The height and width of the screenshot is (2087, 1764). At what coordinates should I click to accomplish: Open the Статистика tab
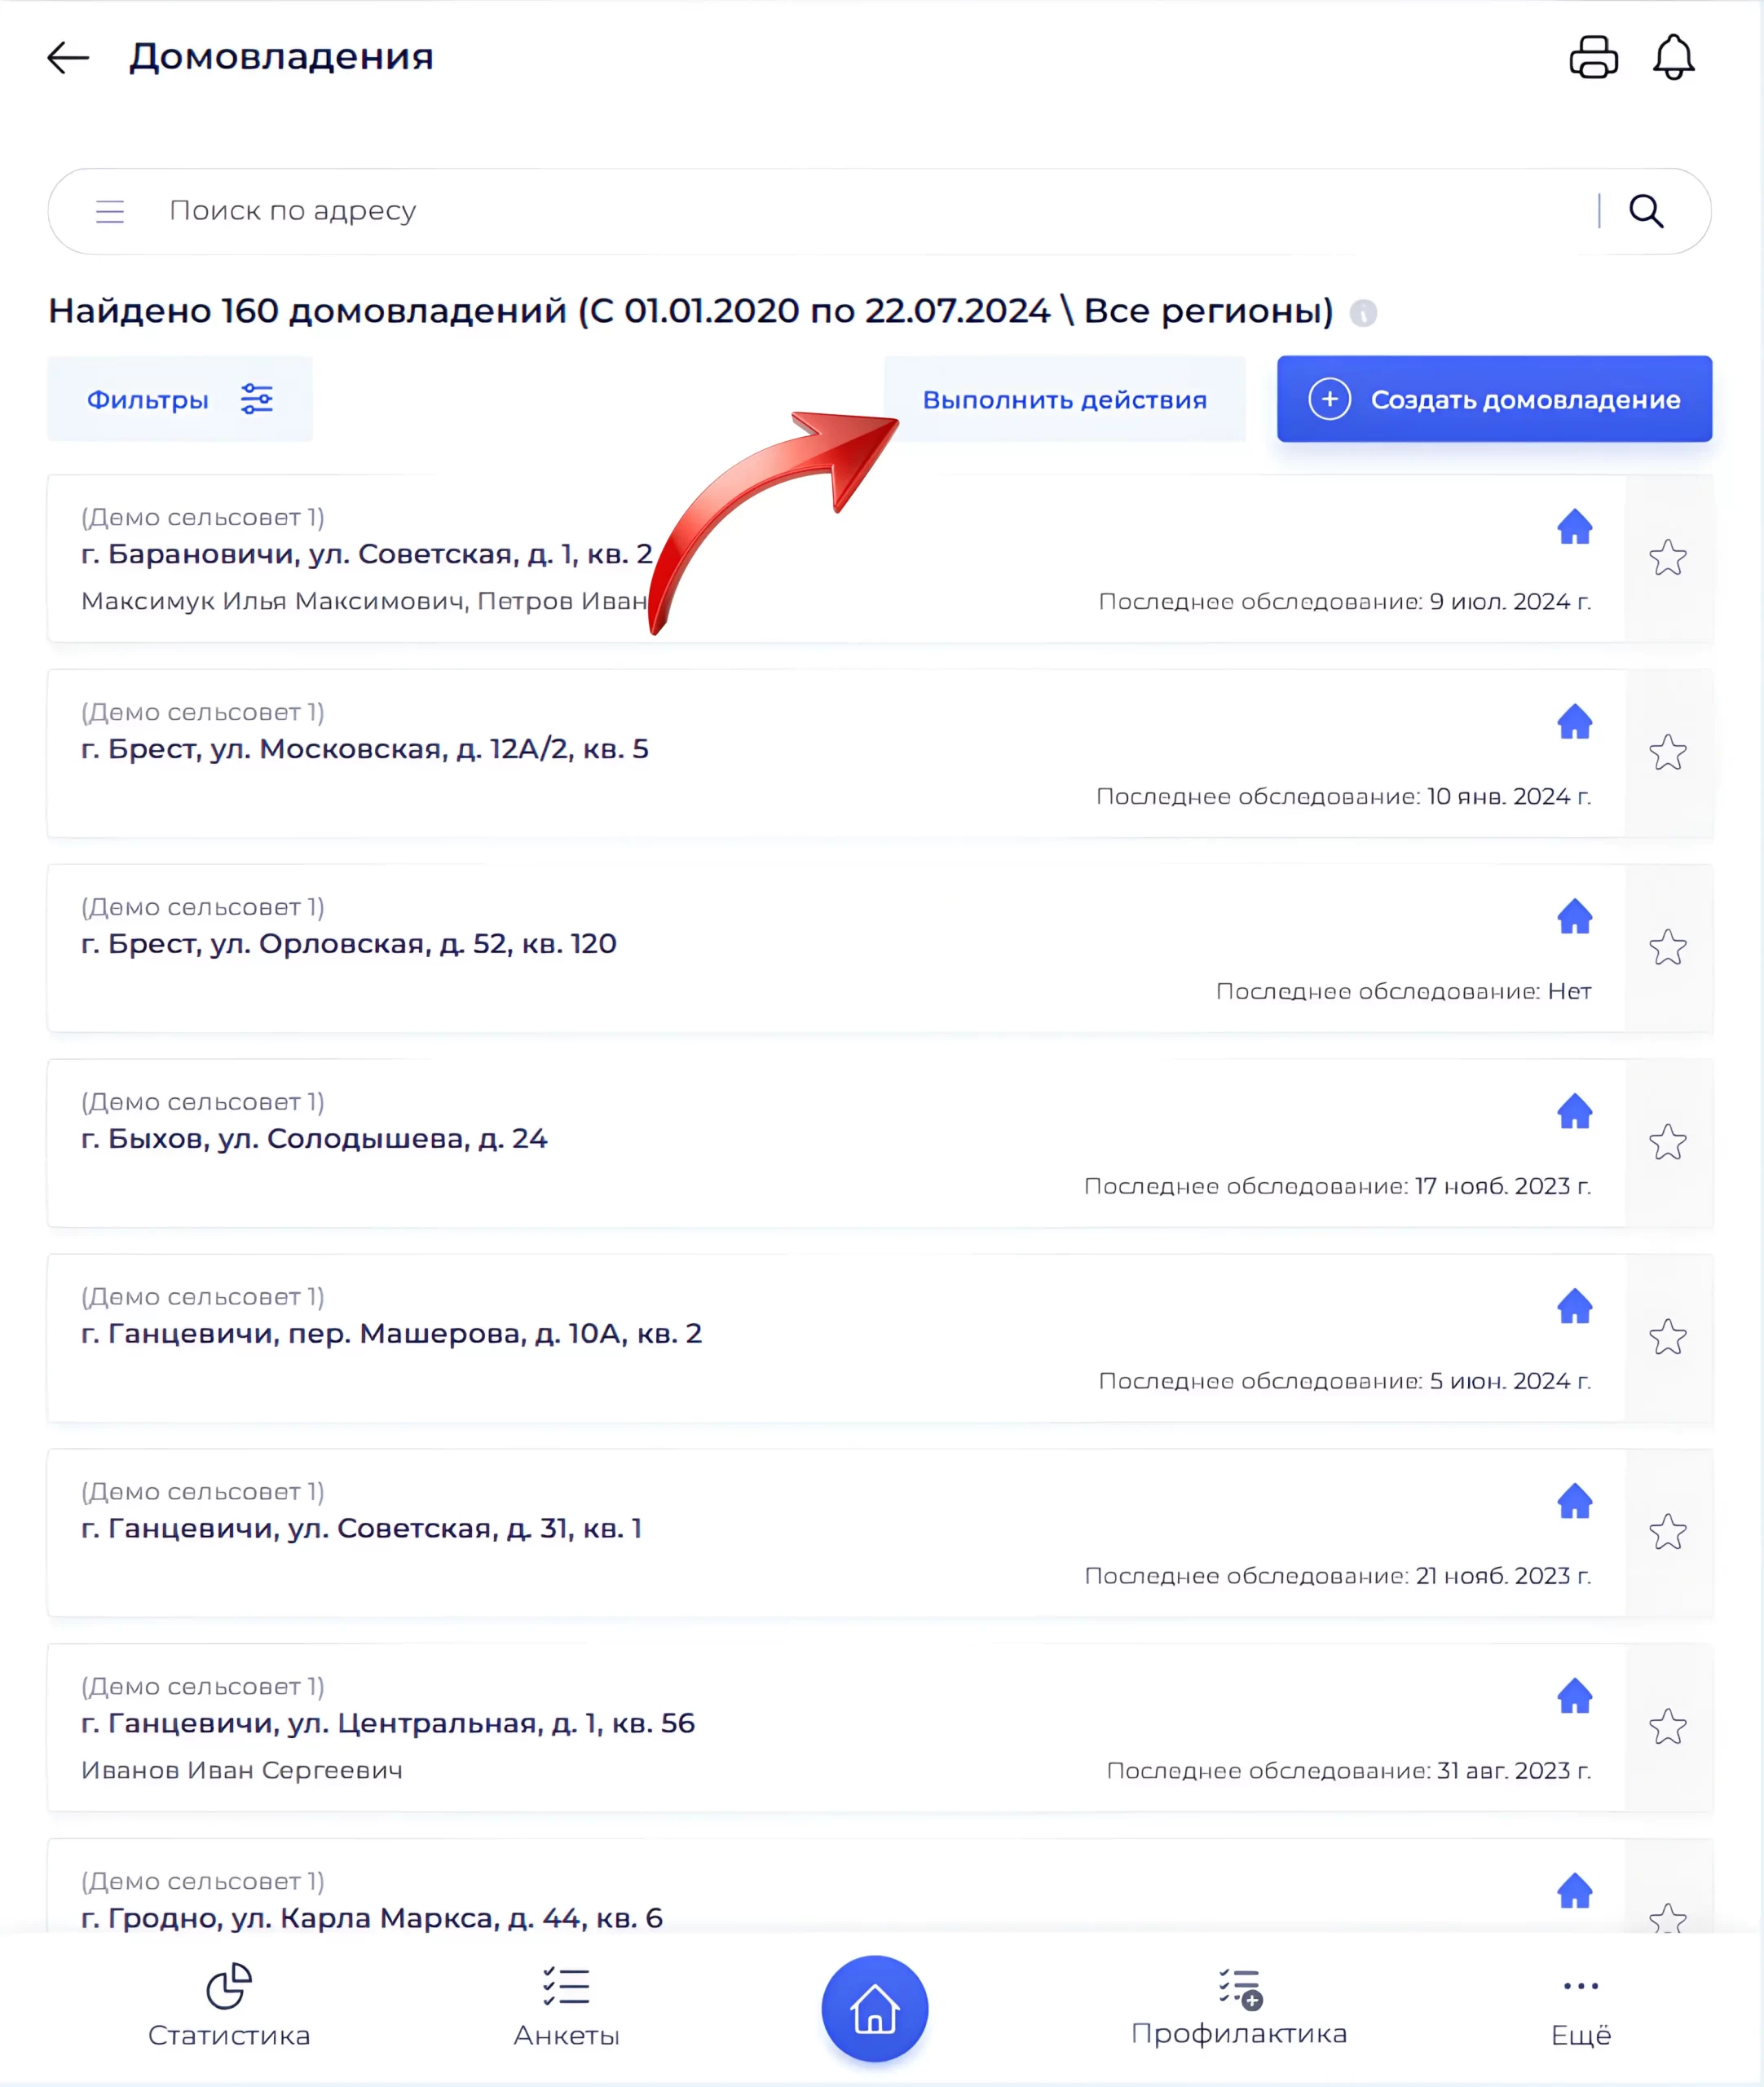(x=229, y=2006)
